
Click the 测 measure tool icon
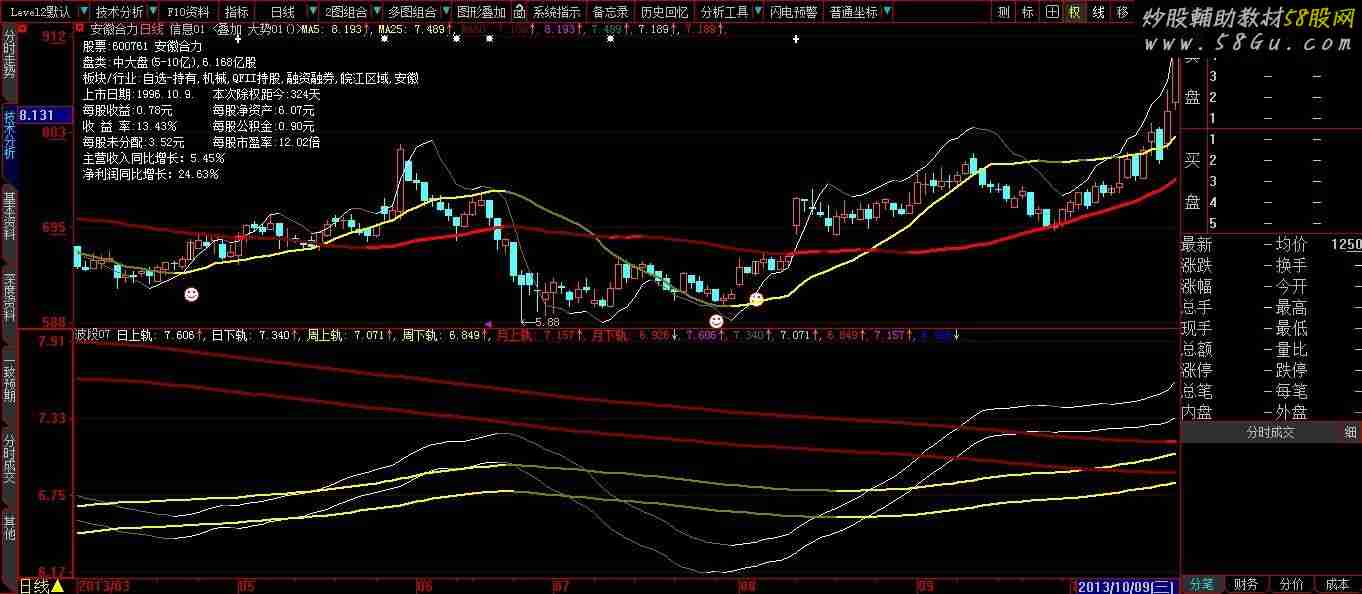1005,12
